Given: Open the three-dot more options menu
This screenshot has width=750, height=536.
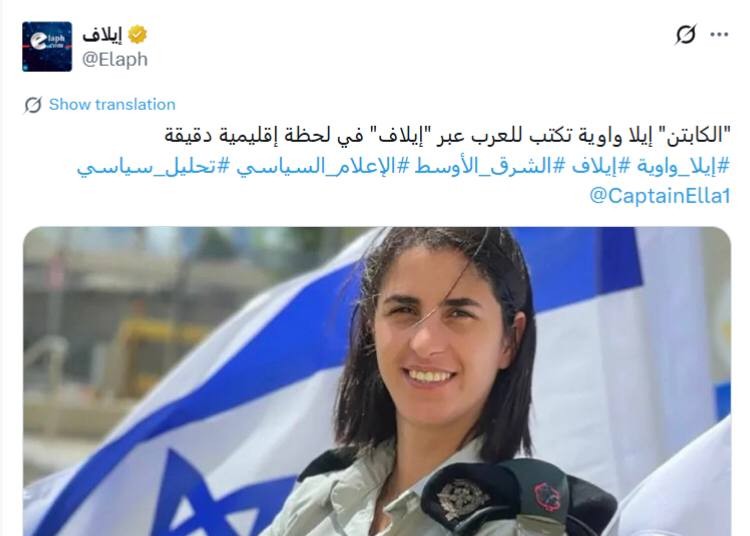Looking at the screenshot, I should point(719,34).
